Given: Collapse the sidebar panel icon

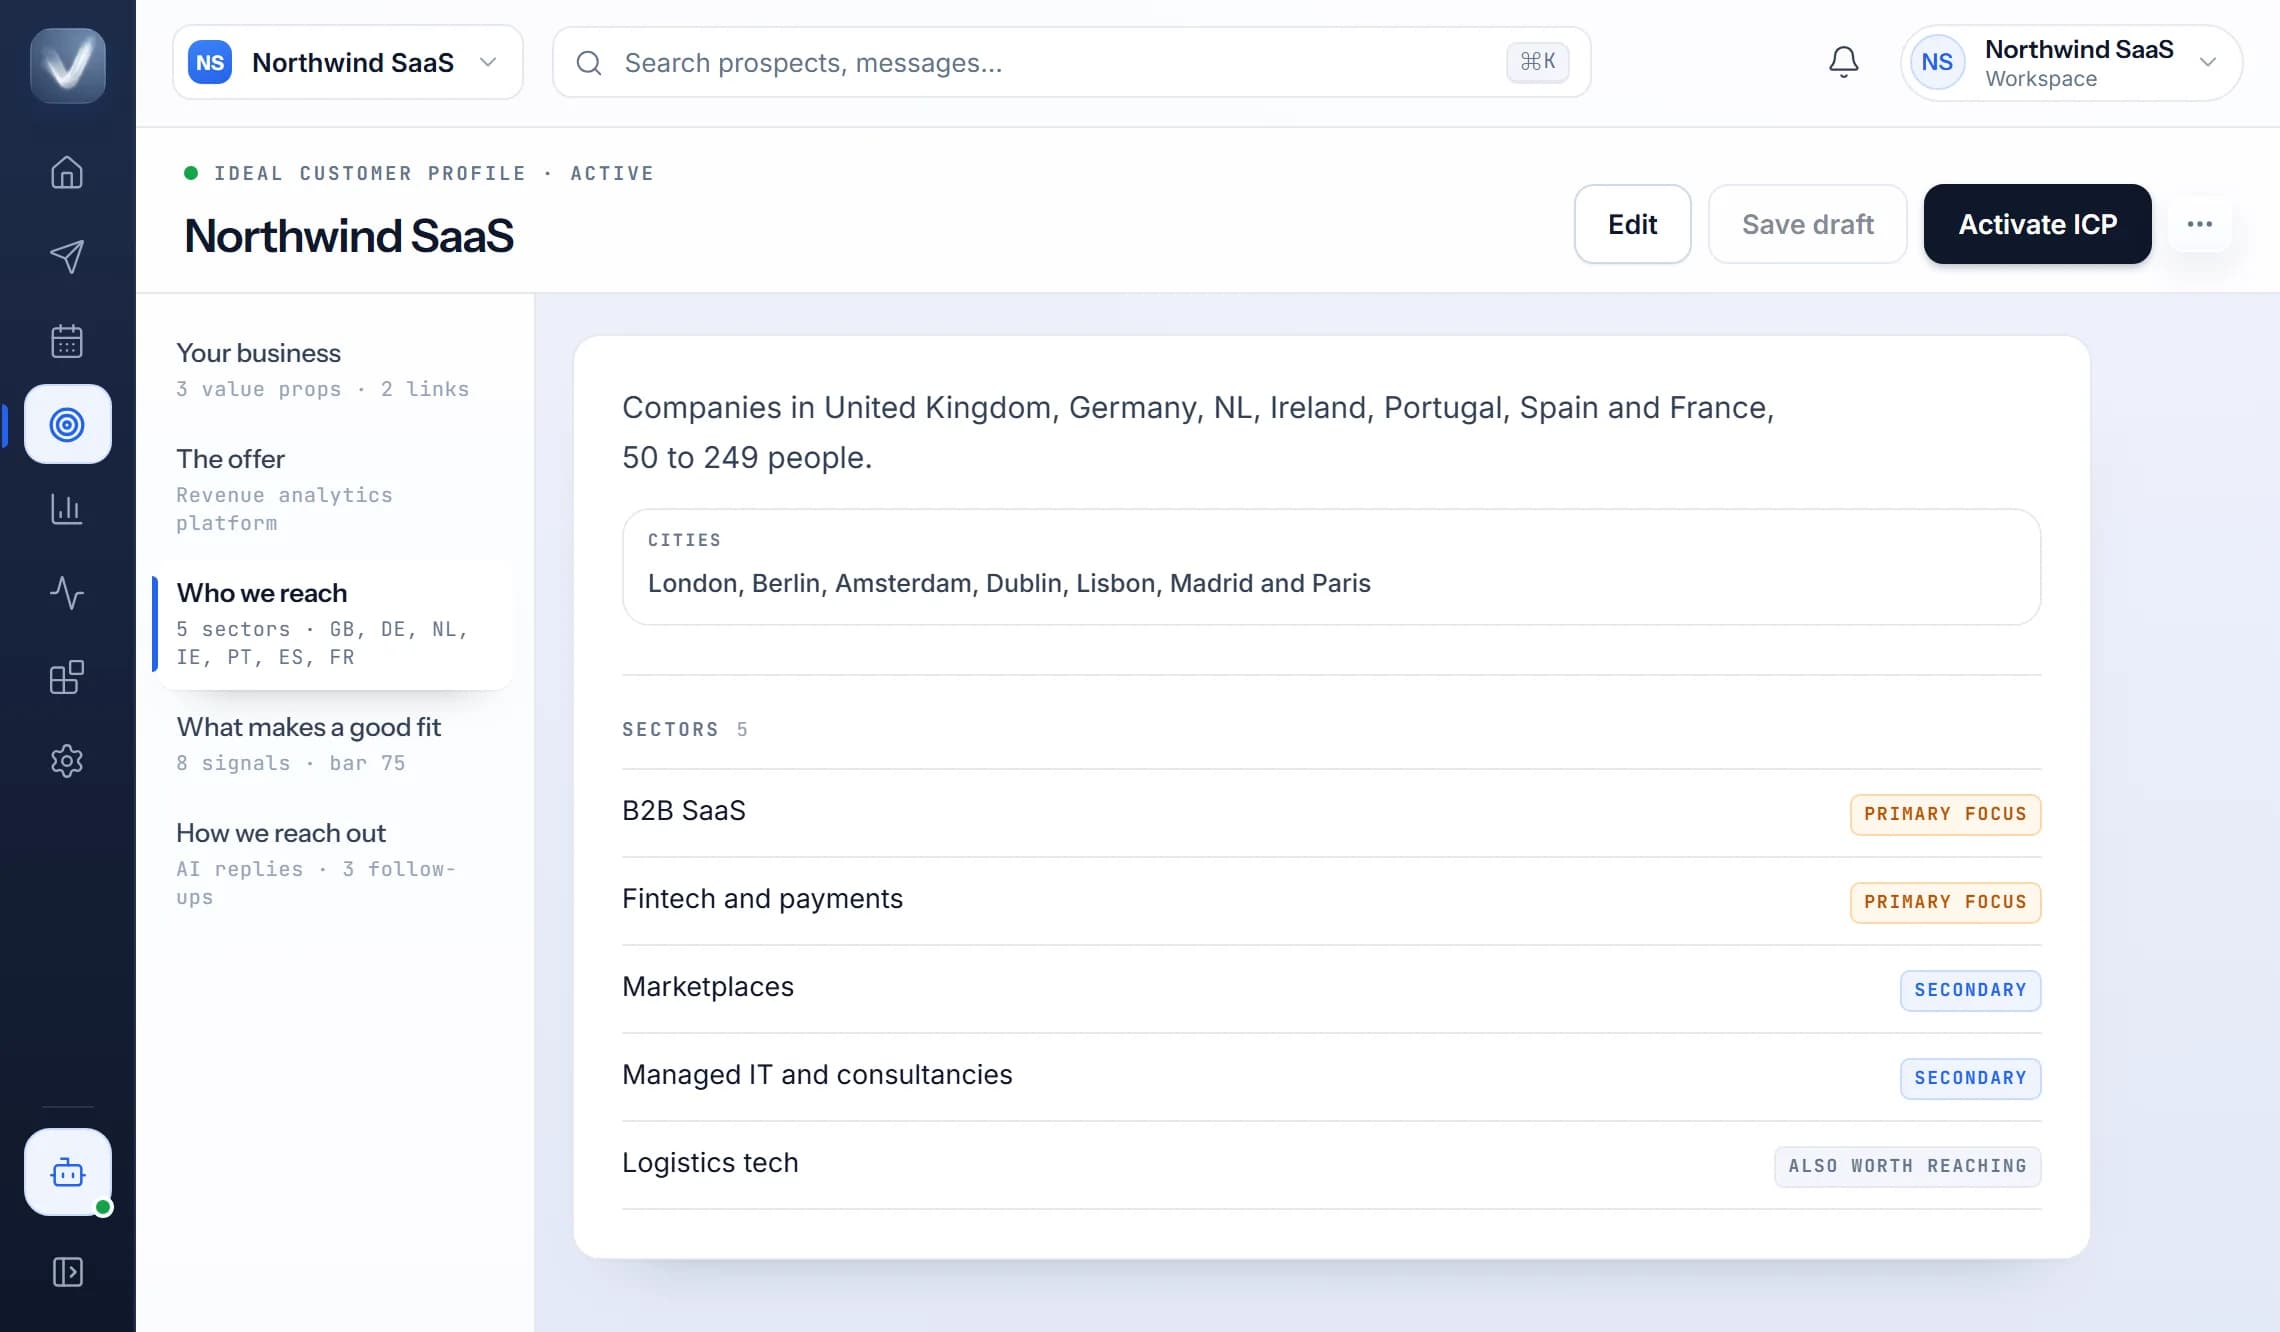Looking at the screenshot, I should click(x=67, y=1272).
